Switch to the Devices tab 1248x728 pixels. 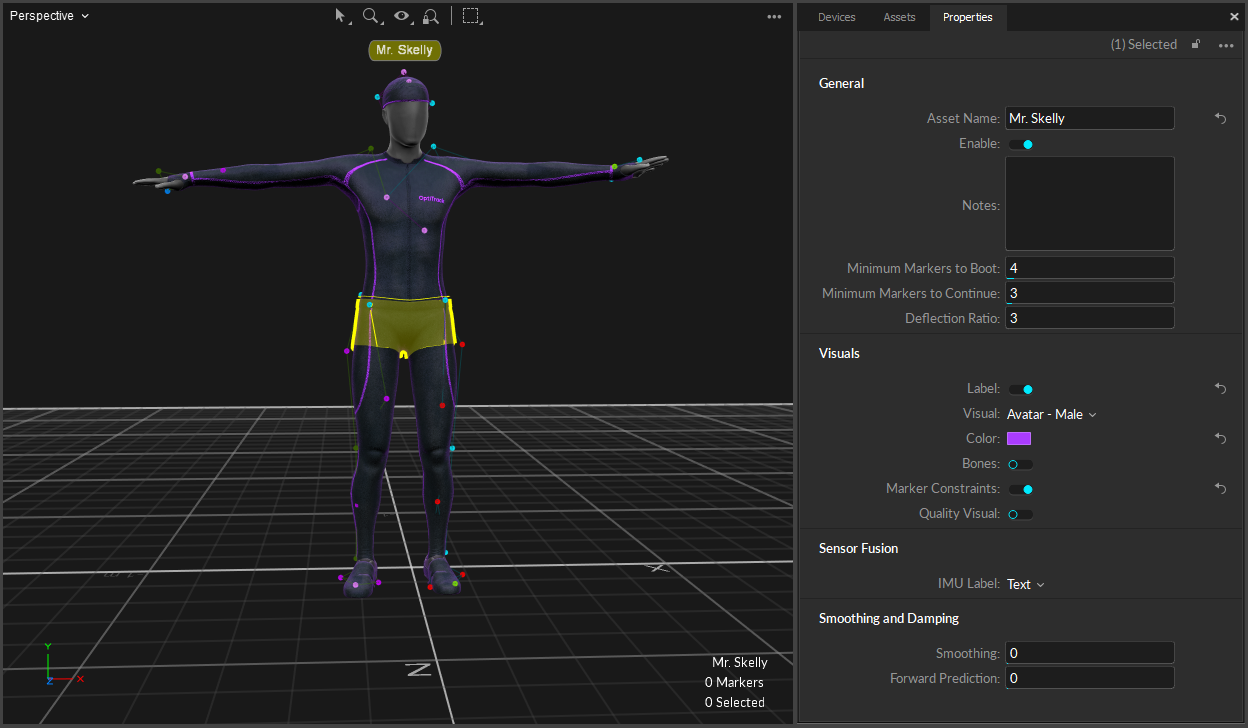tap(836, 17)
